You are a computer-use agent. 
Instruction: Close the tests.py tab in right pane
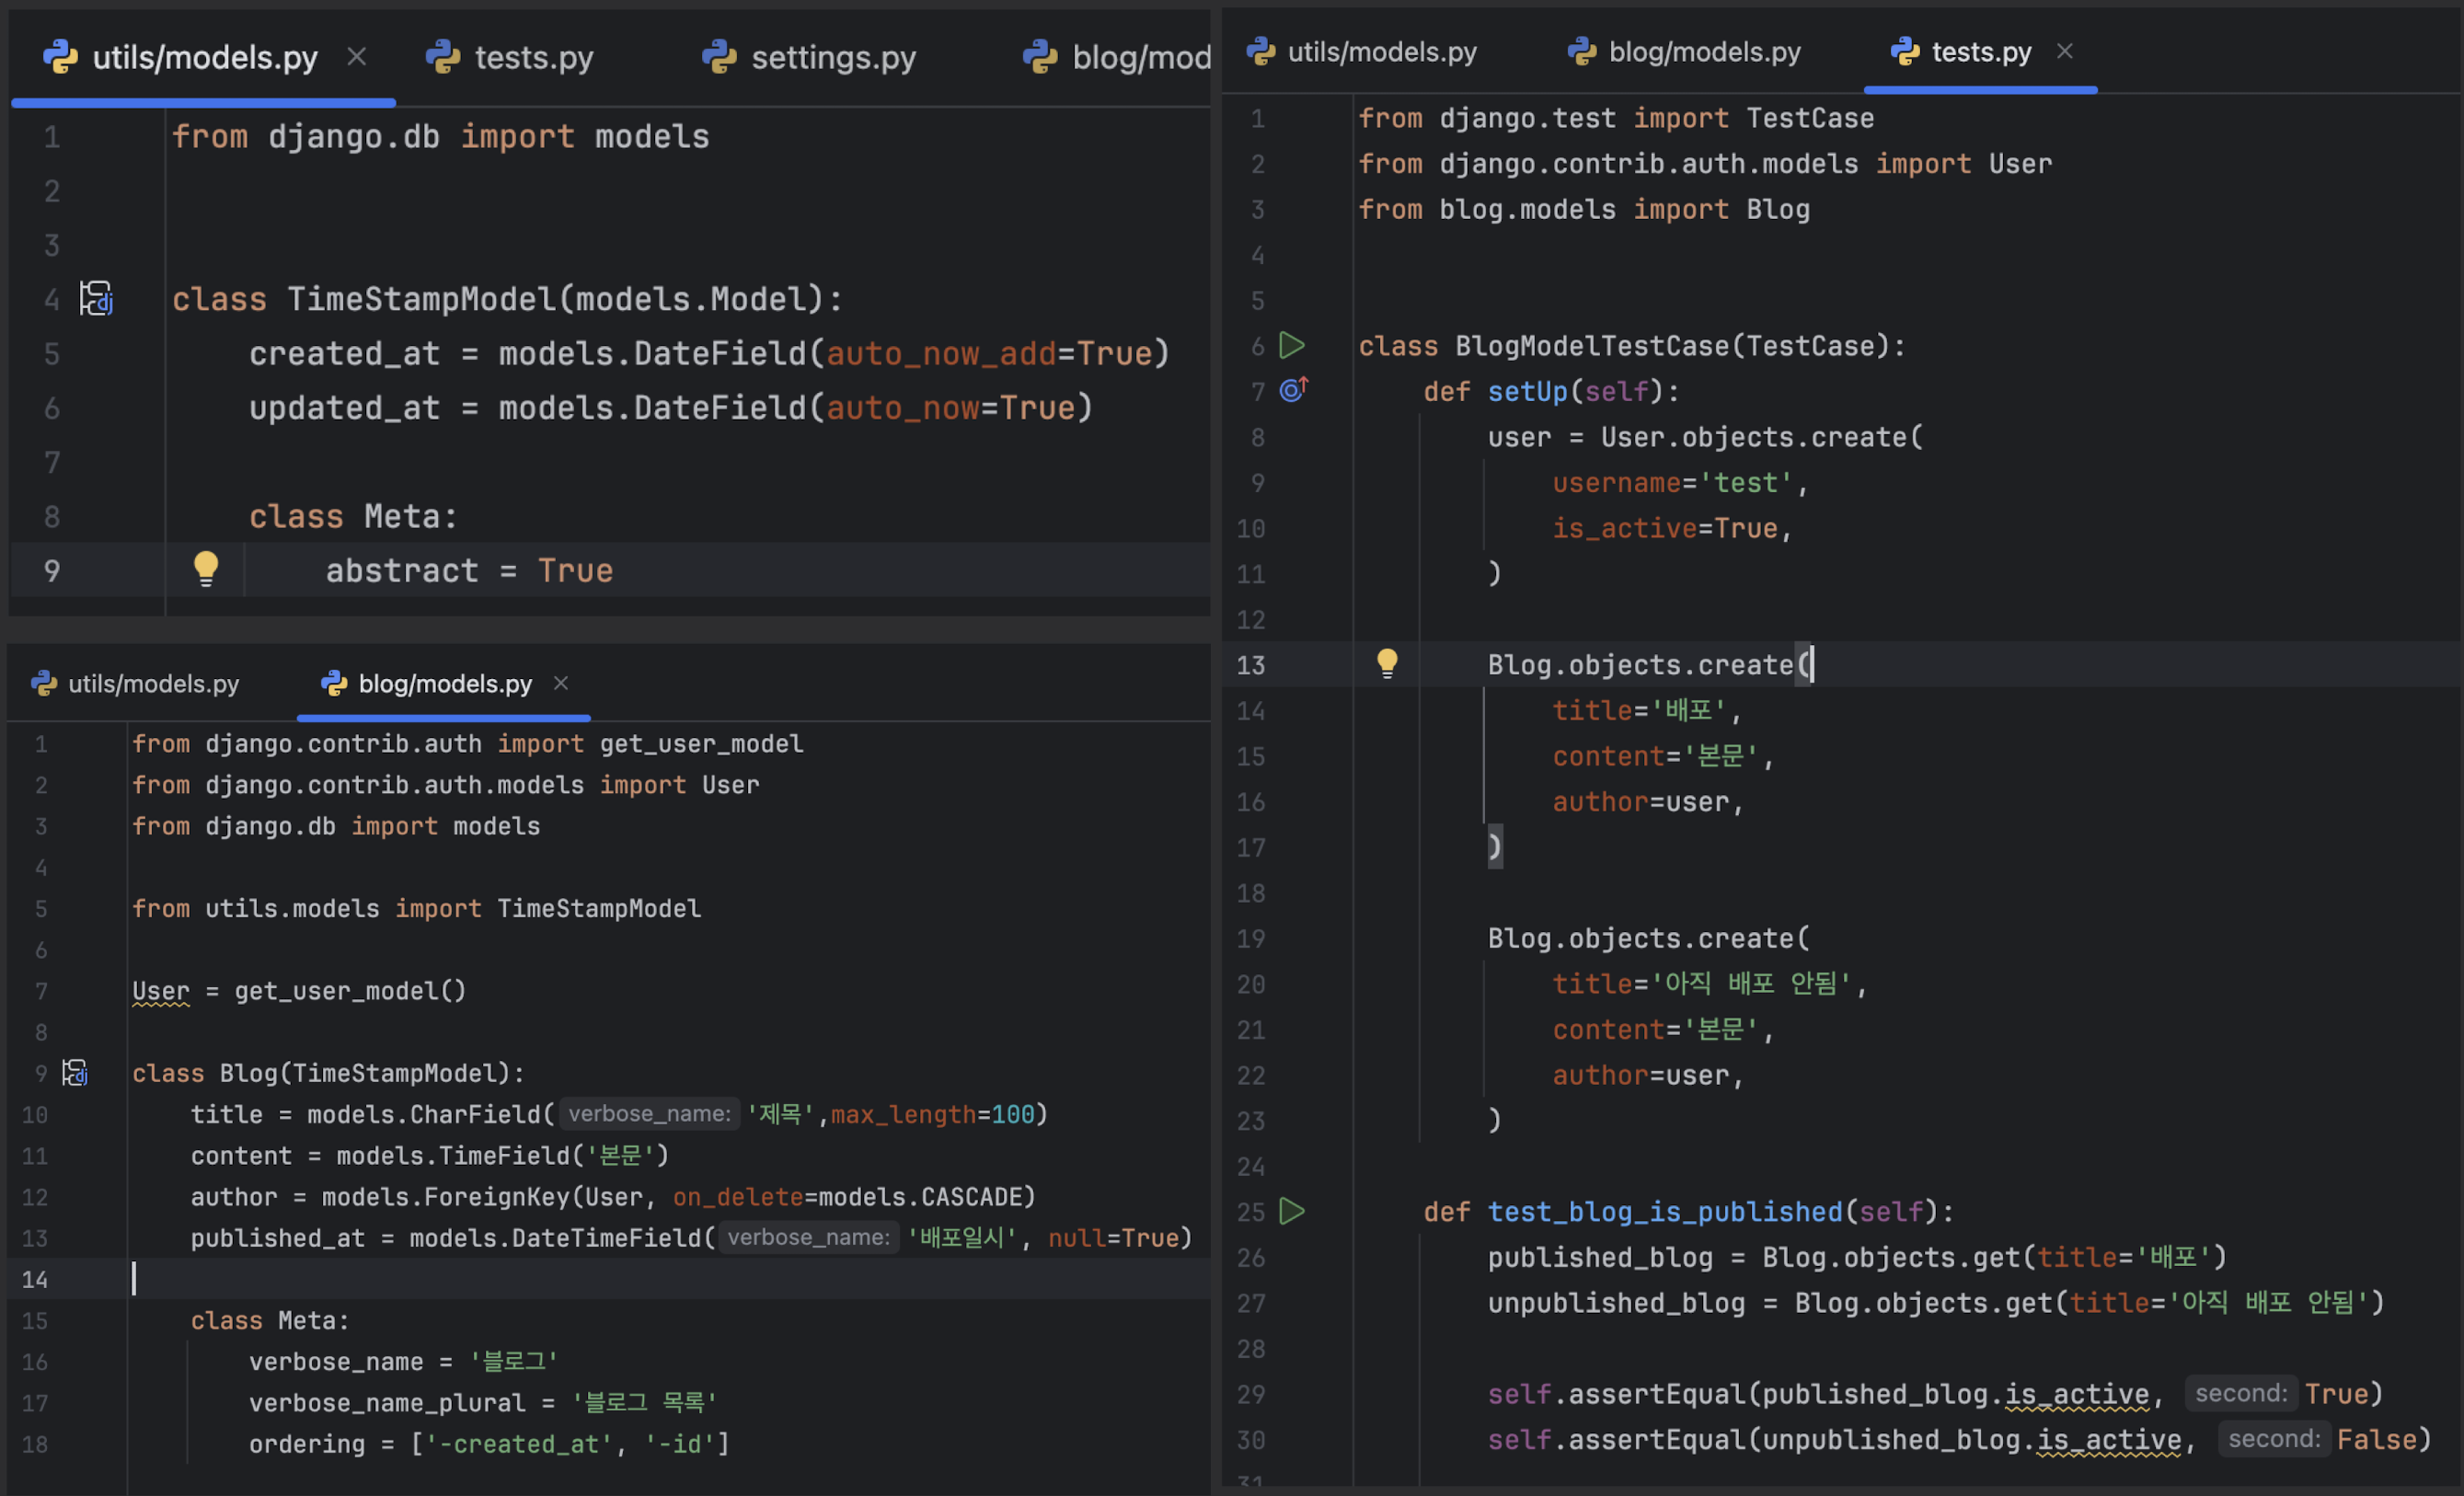pos(2065,51)
